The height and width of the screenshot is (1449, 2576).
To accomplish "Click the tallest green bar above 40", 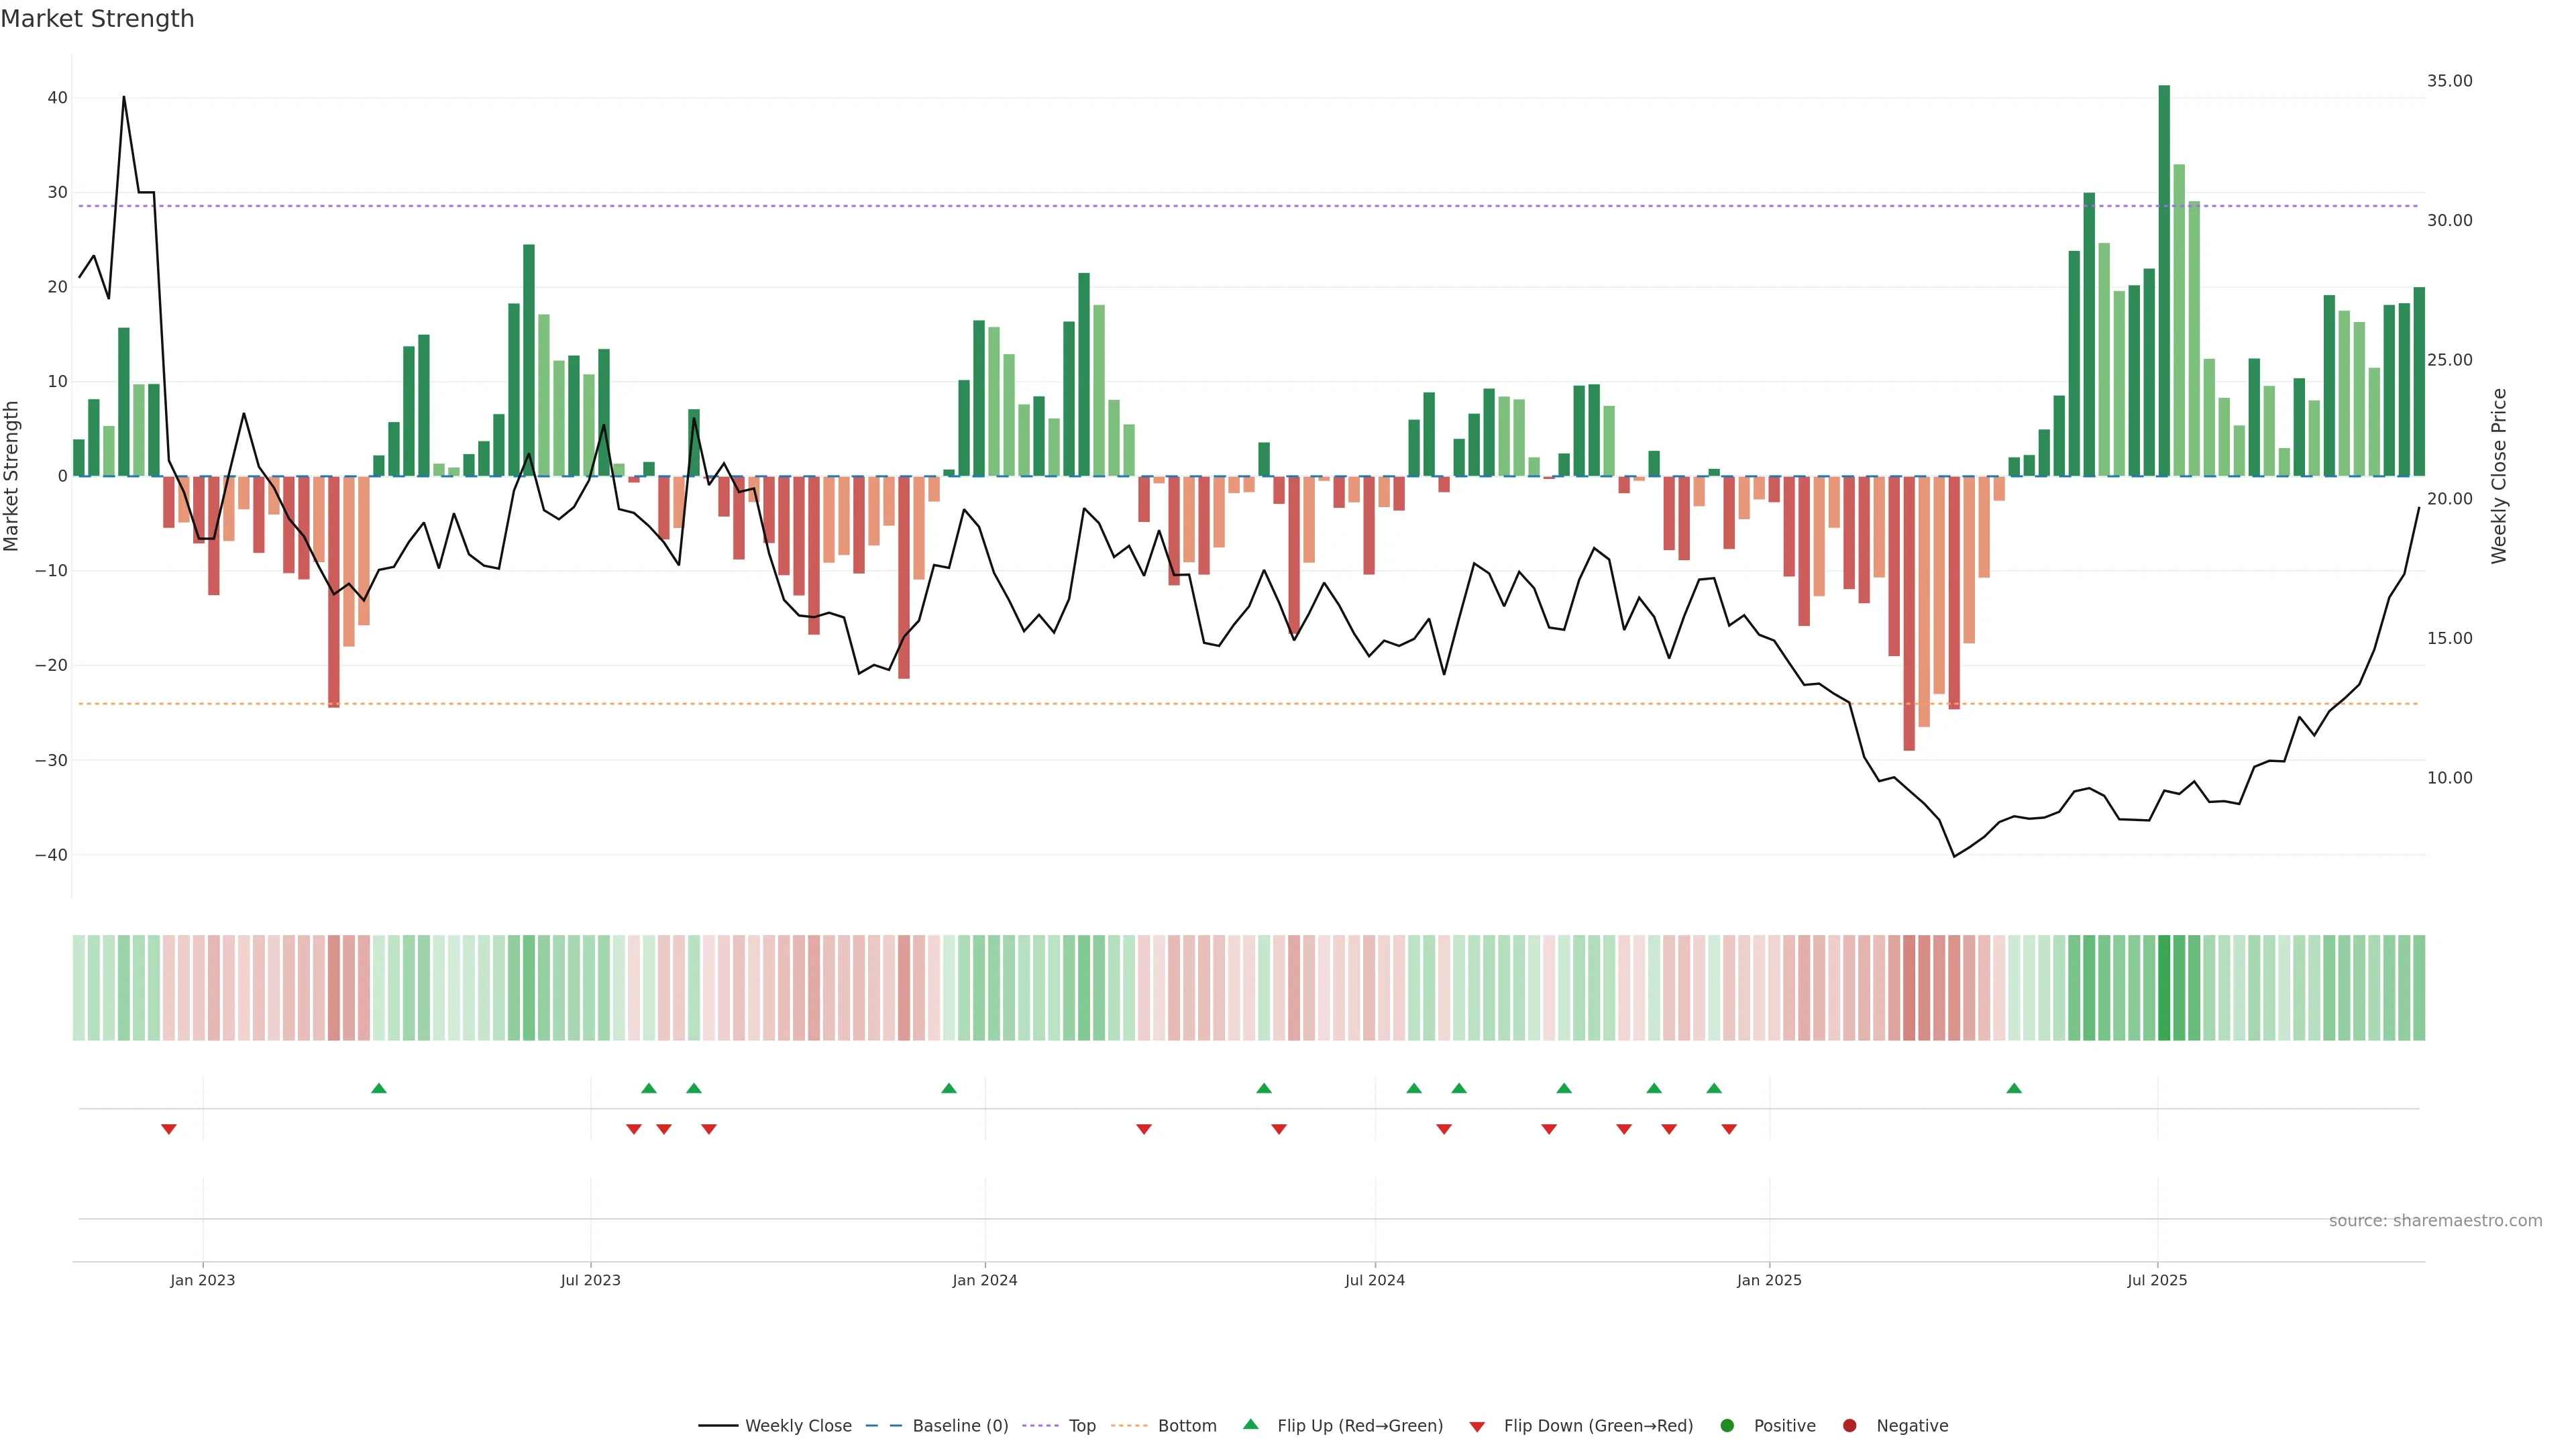I will pyautogui.click(x=2164, y=280).
